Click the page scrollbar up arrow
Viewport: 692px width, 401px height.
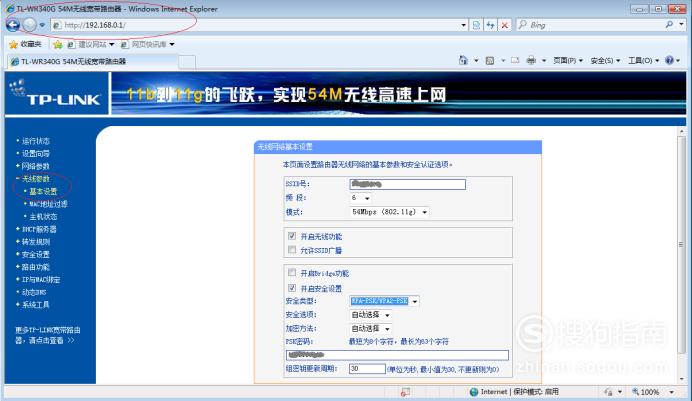[681, 131]
